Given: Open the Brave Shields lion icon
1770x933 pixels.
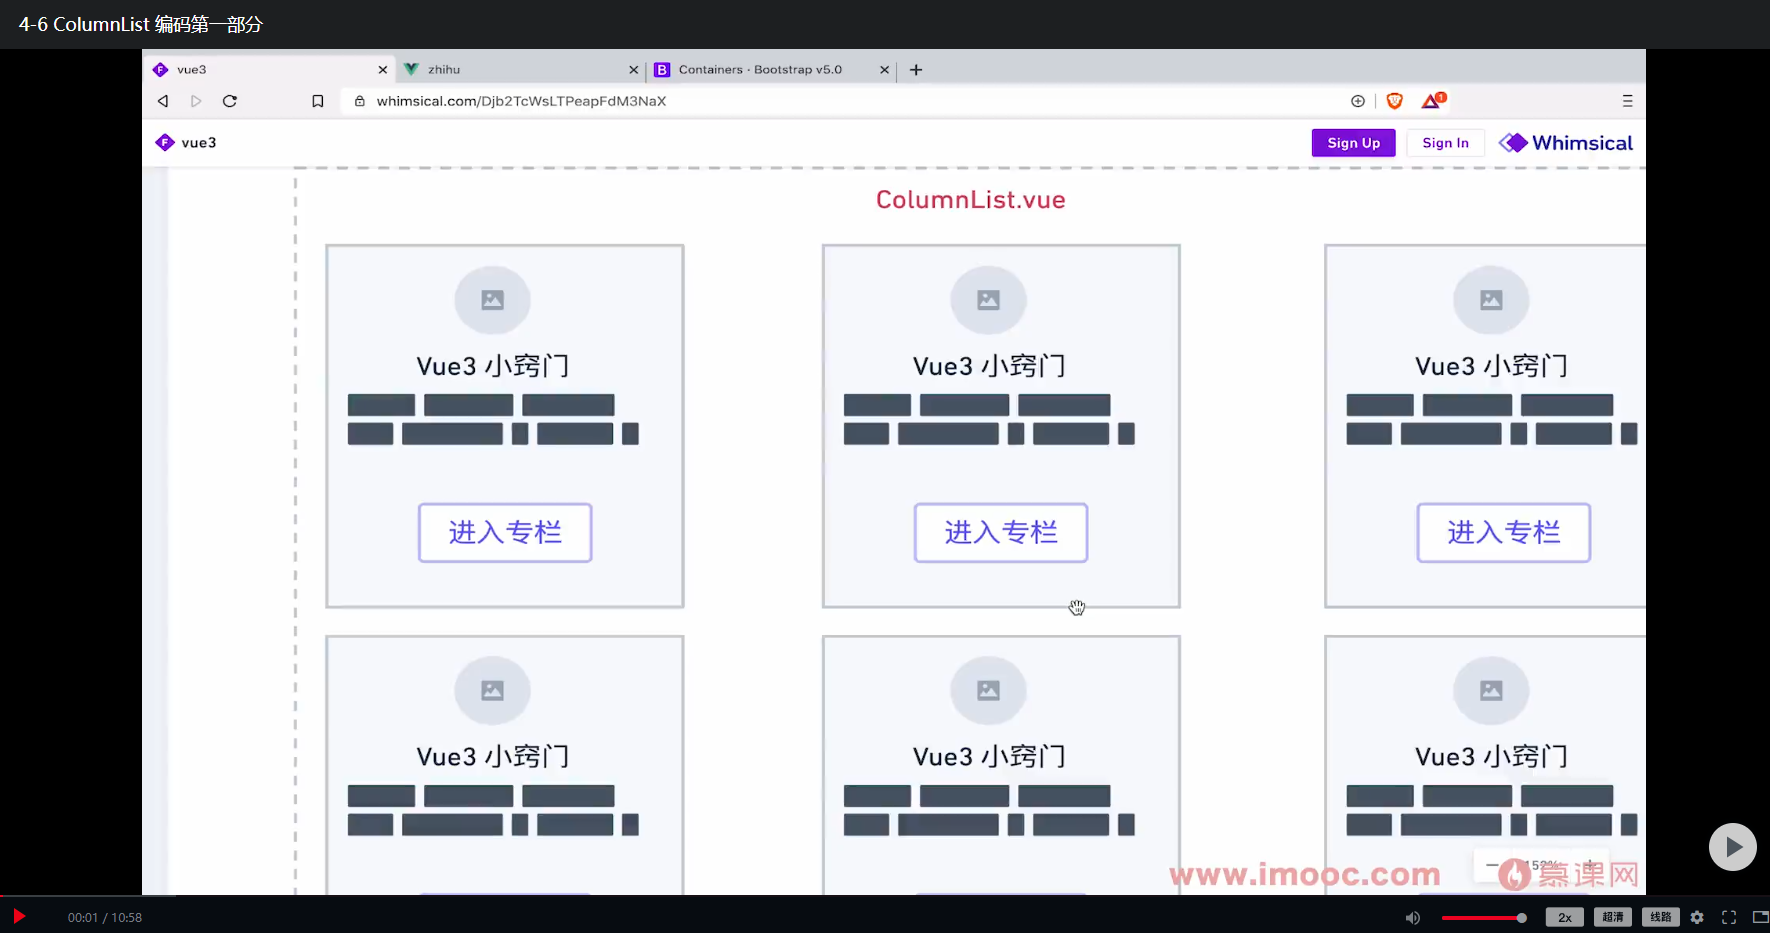Looking at the screenshot, I should click(x=1395, y=101).
